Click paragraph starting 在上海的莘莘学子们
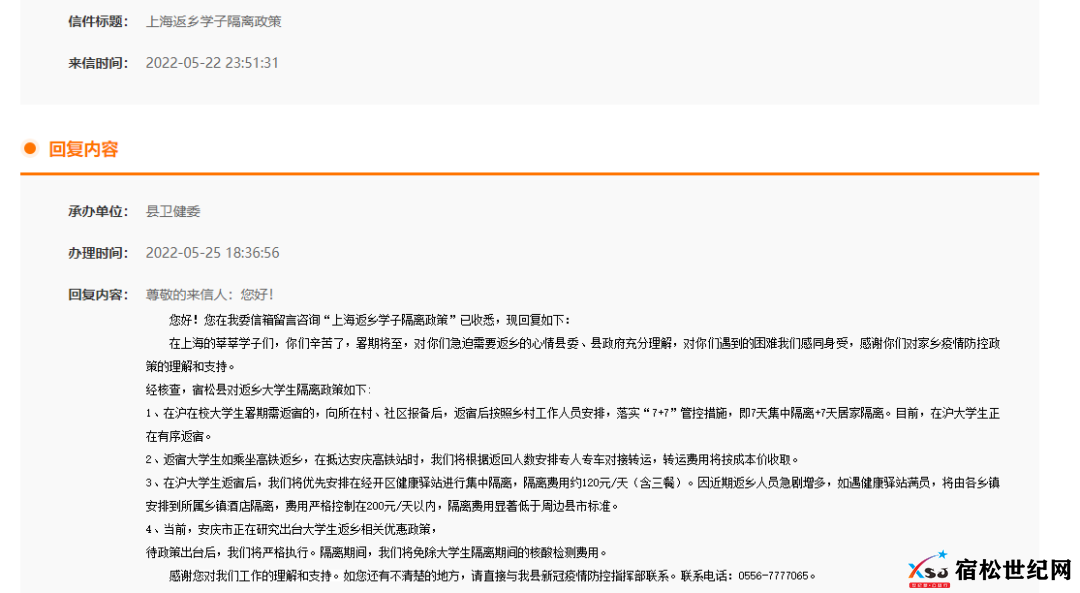Screen dimensions: 1080x593 (x=584, y=344)
